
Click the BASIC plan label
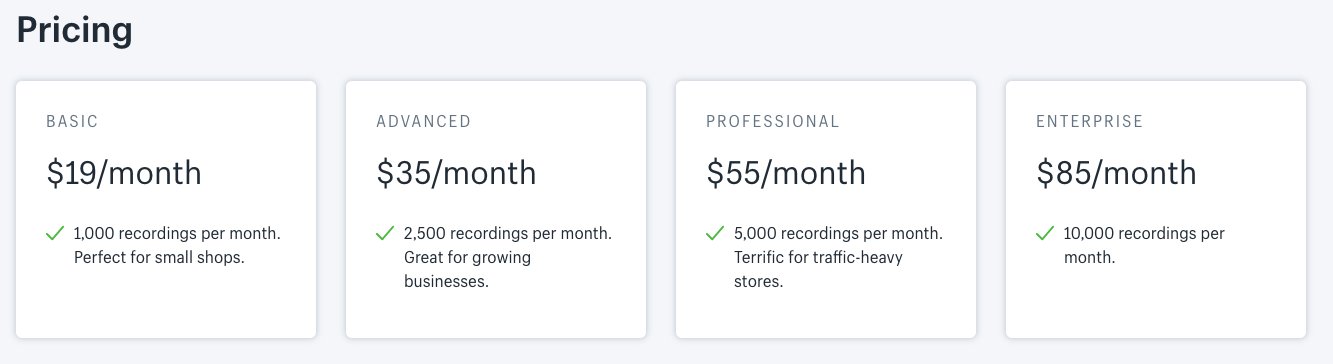(x=72, y=122)
